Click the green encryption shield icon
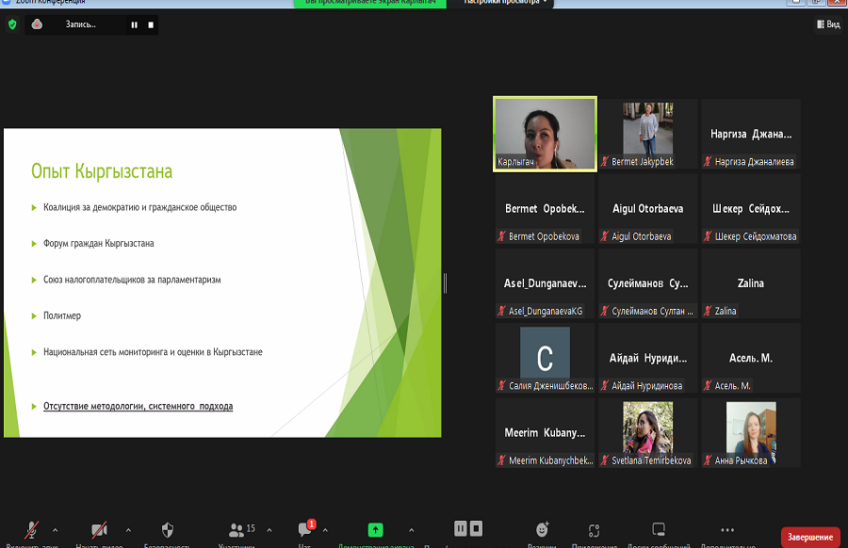 tap(12, 24)
